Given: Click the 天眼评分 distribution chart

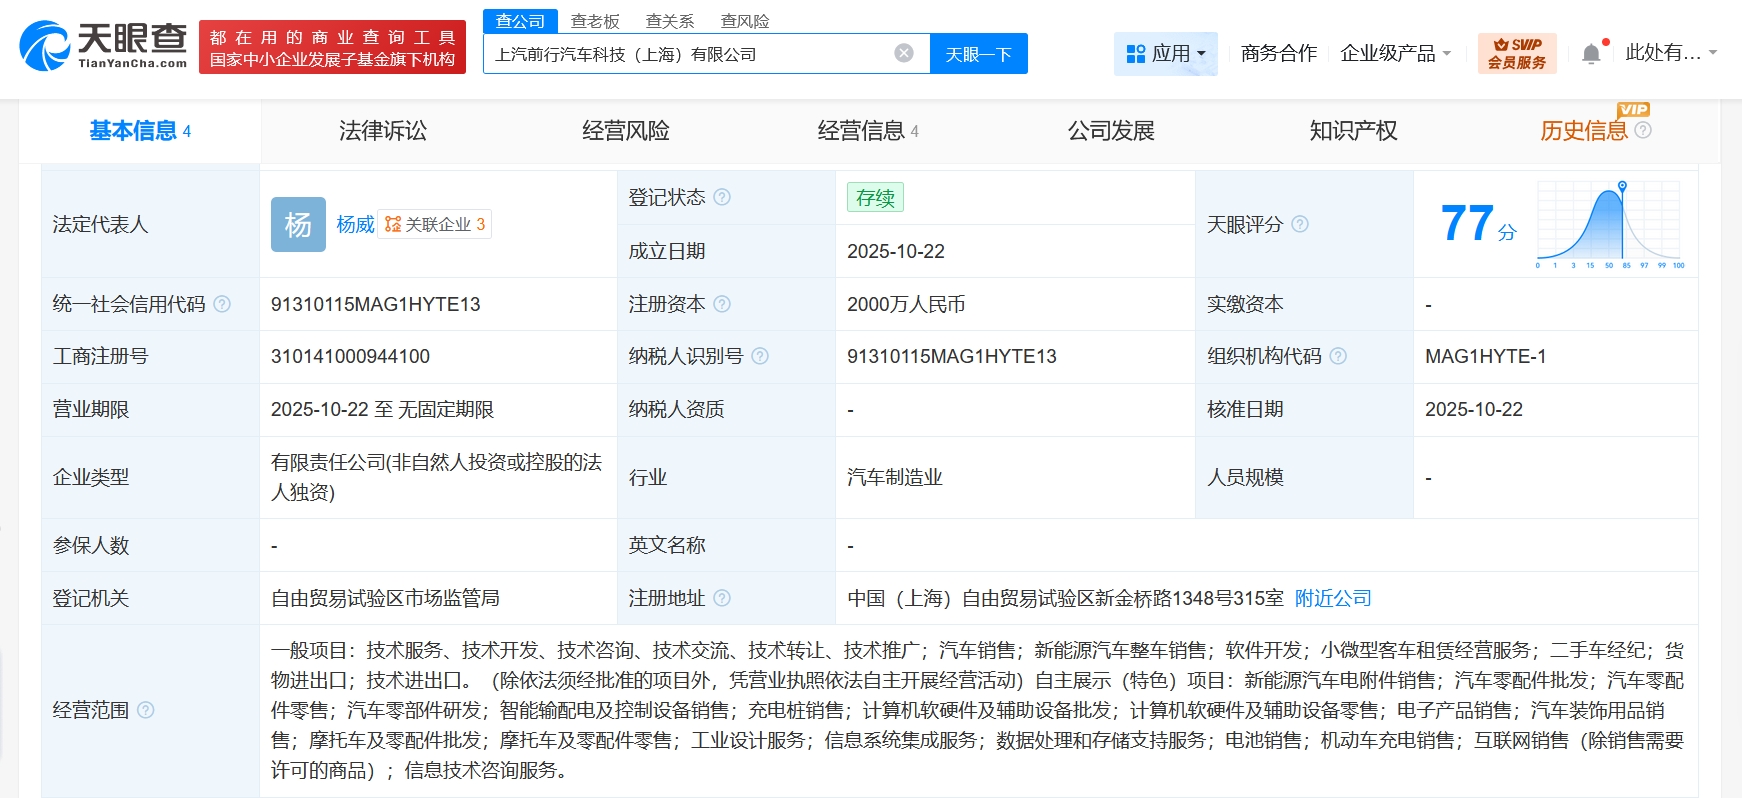Looking at the screenshot, I should [1610, 225].
